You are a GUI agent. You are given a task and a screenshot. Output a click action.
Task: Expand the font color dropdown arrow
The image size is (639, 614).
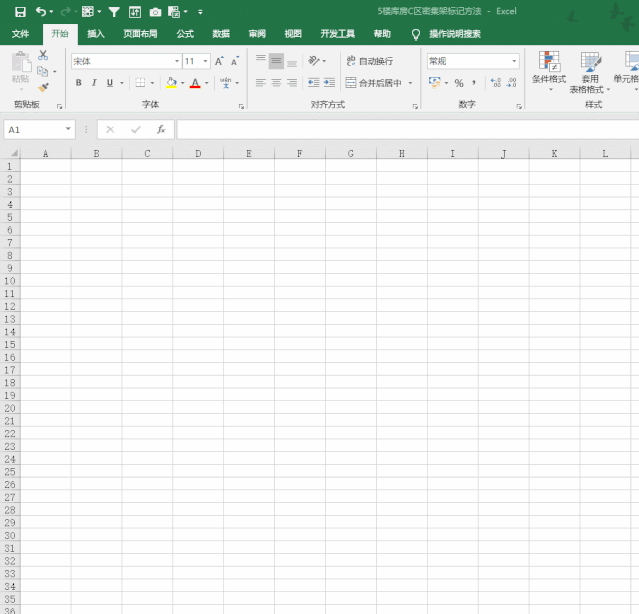(x=207, y=83)
